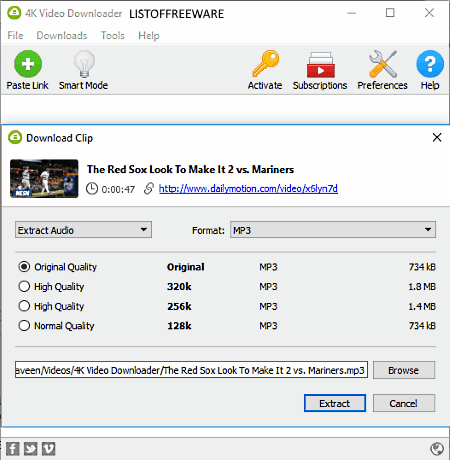Open Twitter icon in status bar

(x=31, y=449)
